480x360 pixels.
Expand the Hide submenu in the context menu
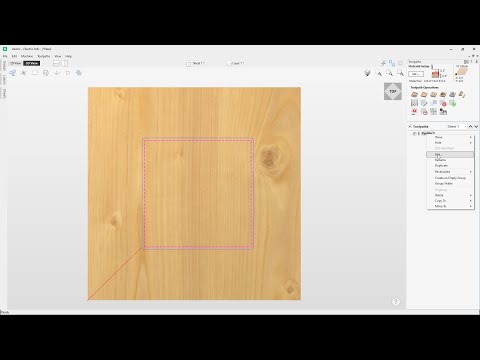click(x=450, y=143)
